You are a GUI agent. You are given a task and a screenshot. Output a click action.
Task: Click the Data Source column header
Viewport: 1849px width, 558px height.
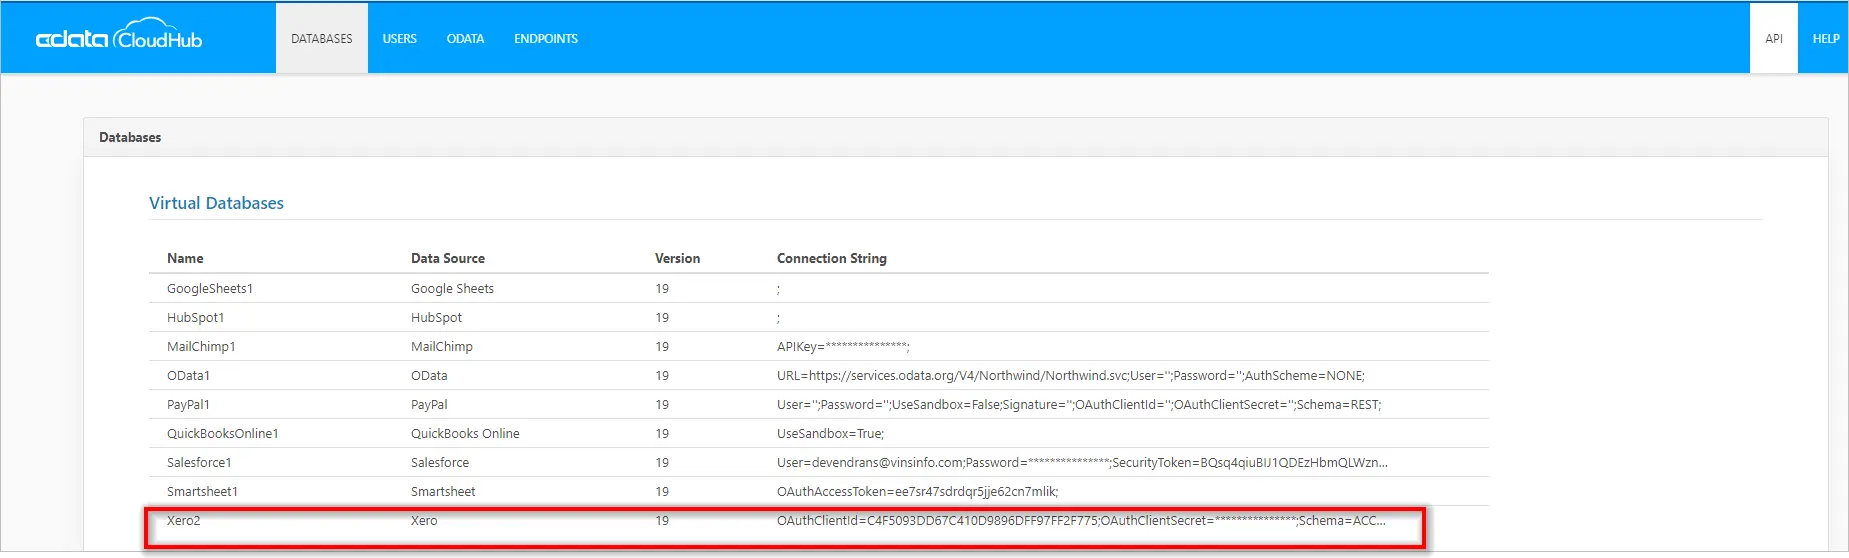coord(448,258)
